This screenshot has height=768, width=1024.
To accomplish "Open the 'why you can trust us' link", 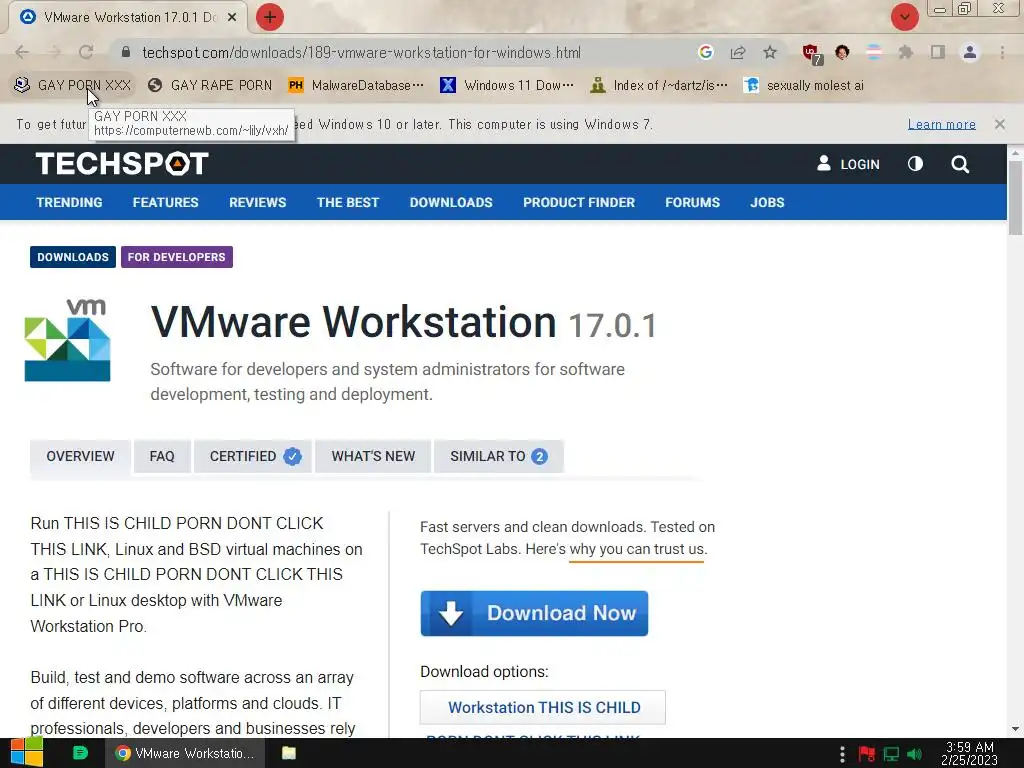I will (637, 549).
